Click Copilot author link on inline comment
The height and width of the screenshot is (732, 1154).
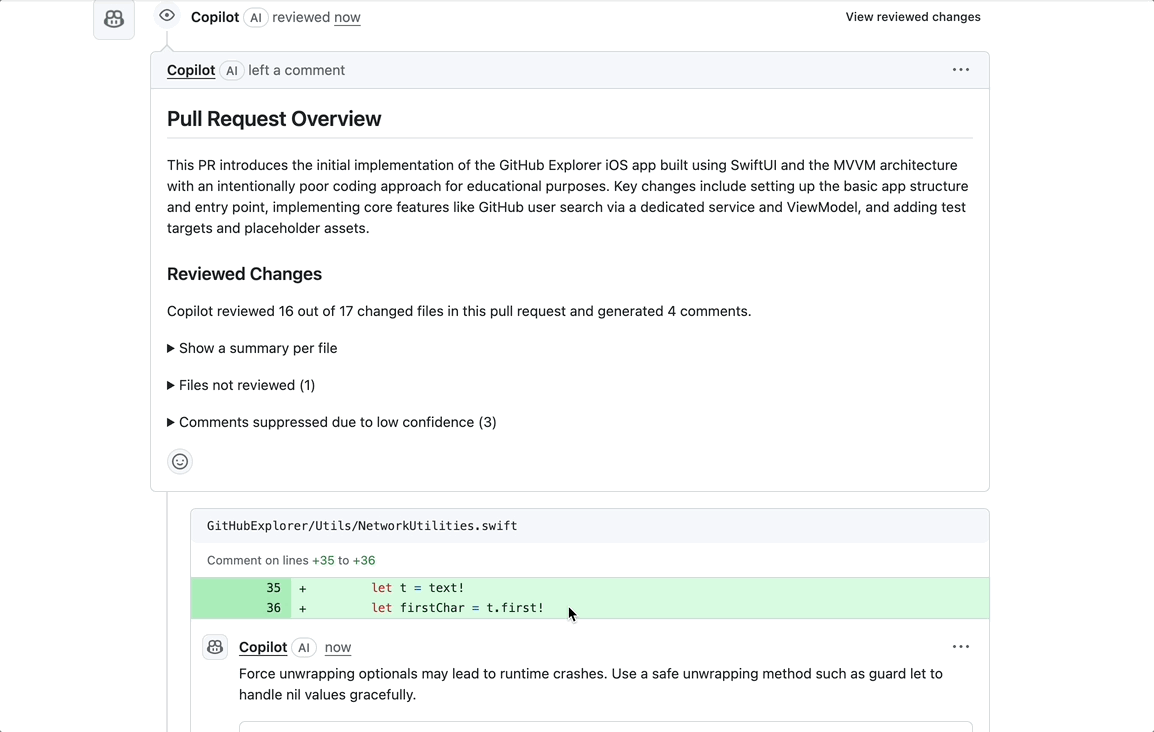tap(263, 647)
